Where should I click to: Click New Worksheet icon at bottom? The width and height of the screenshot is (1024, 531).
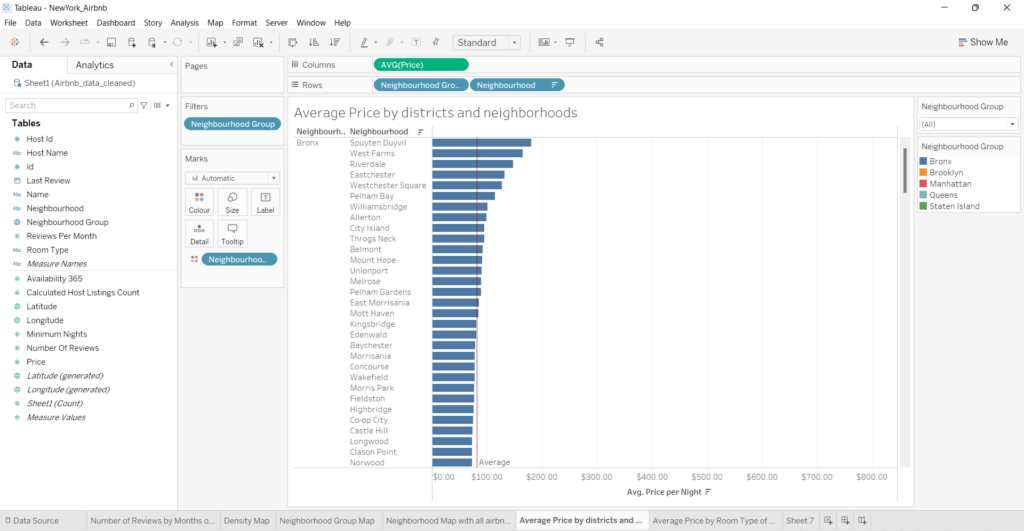827,520
